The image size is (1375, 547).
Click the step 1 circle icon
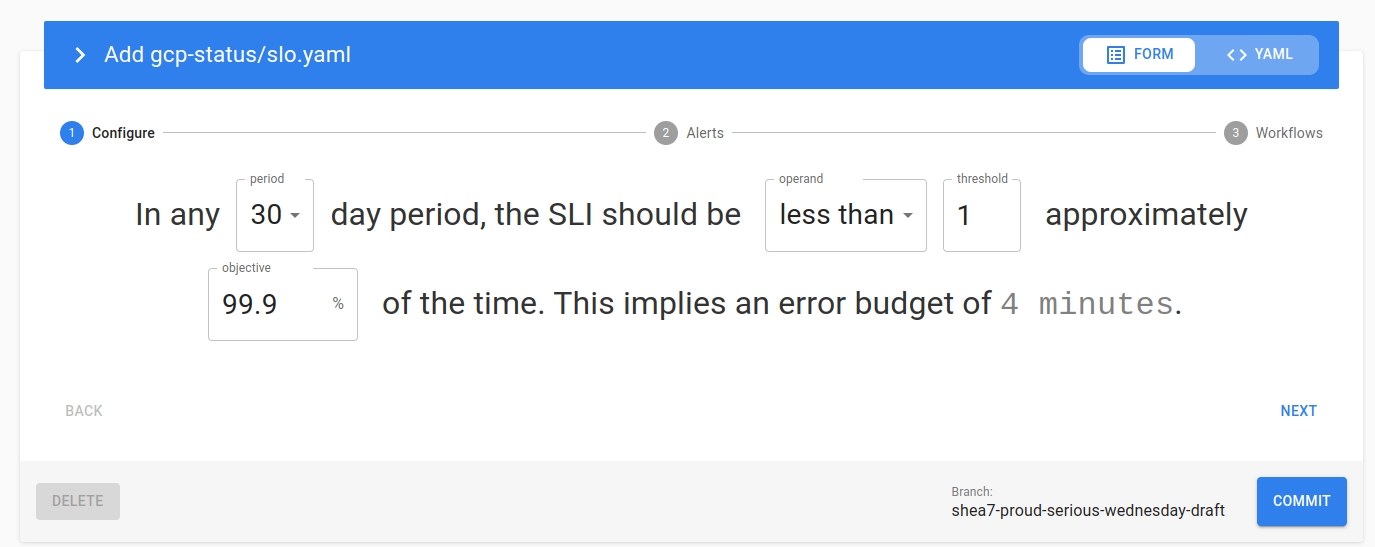[x=71, y=133]
